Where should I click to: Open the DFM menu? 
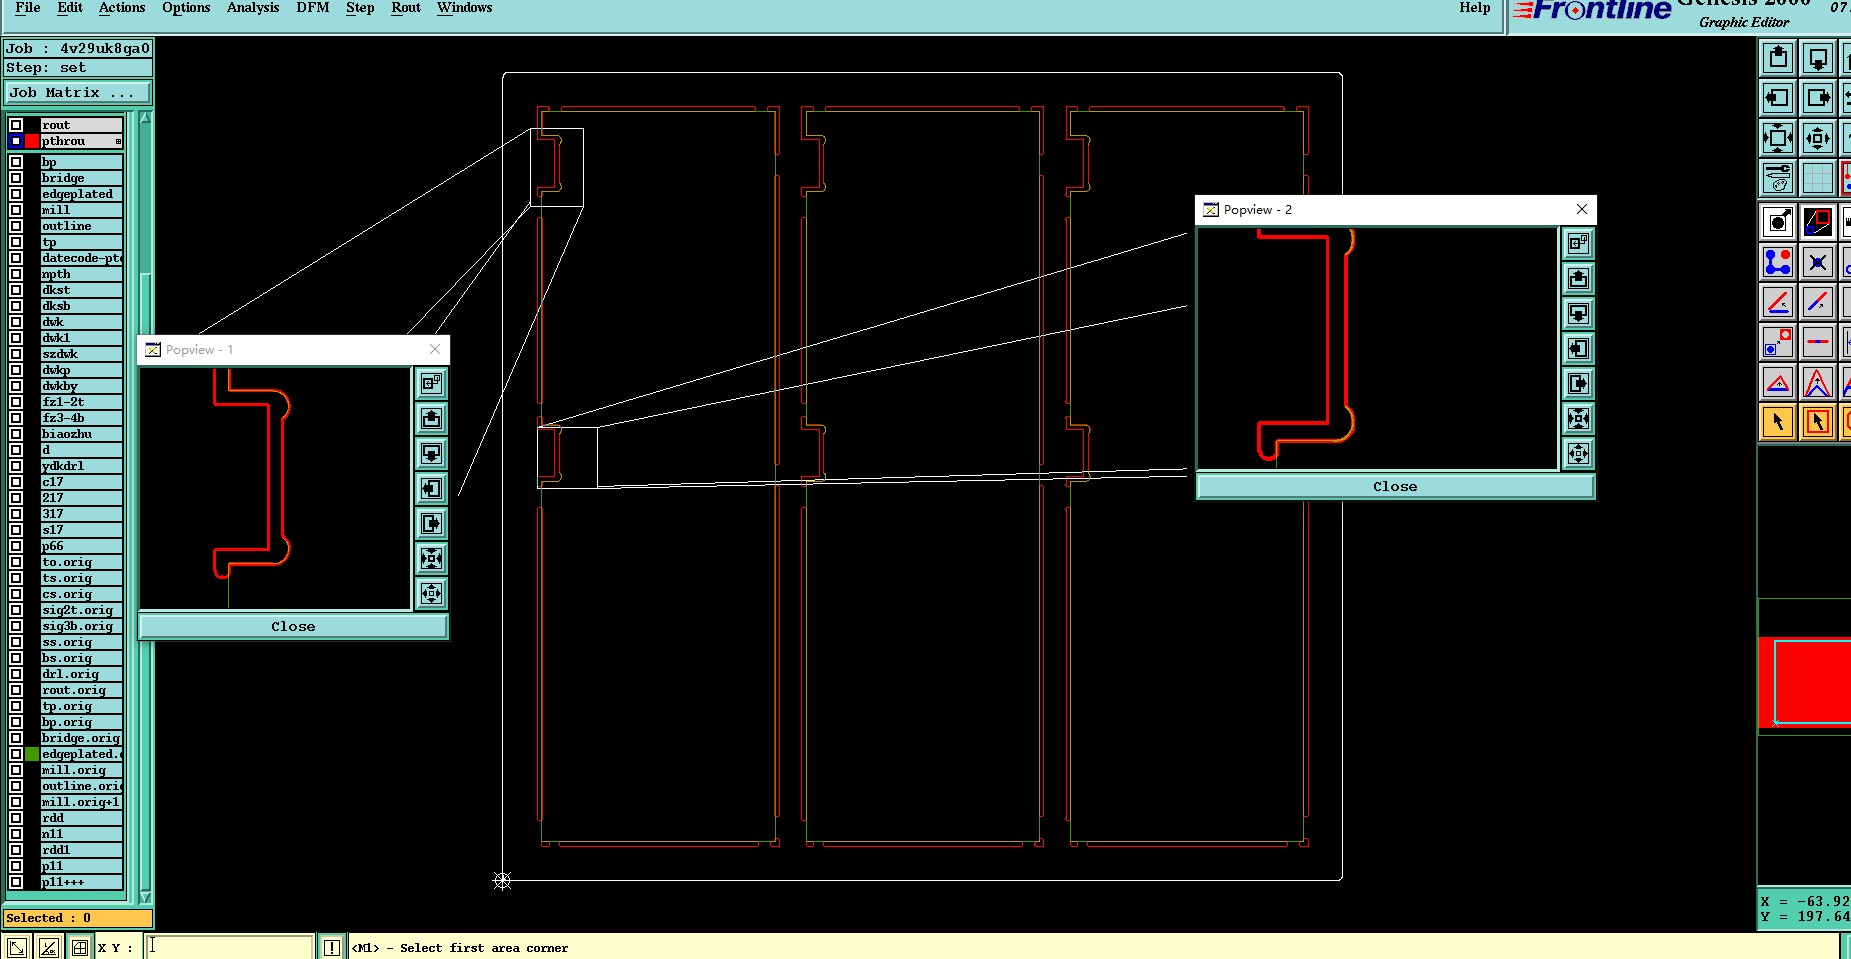(313, 8)
